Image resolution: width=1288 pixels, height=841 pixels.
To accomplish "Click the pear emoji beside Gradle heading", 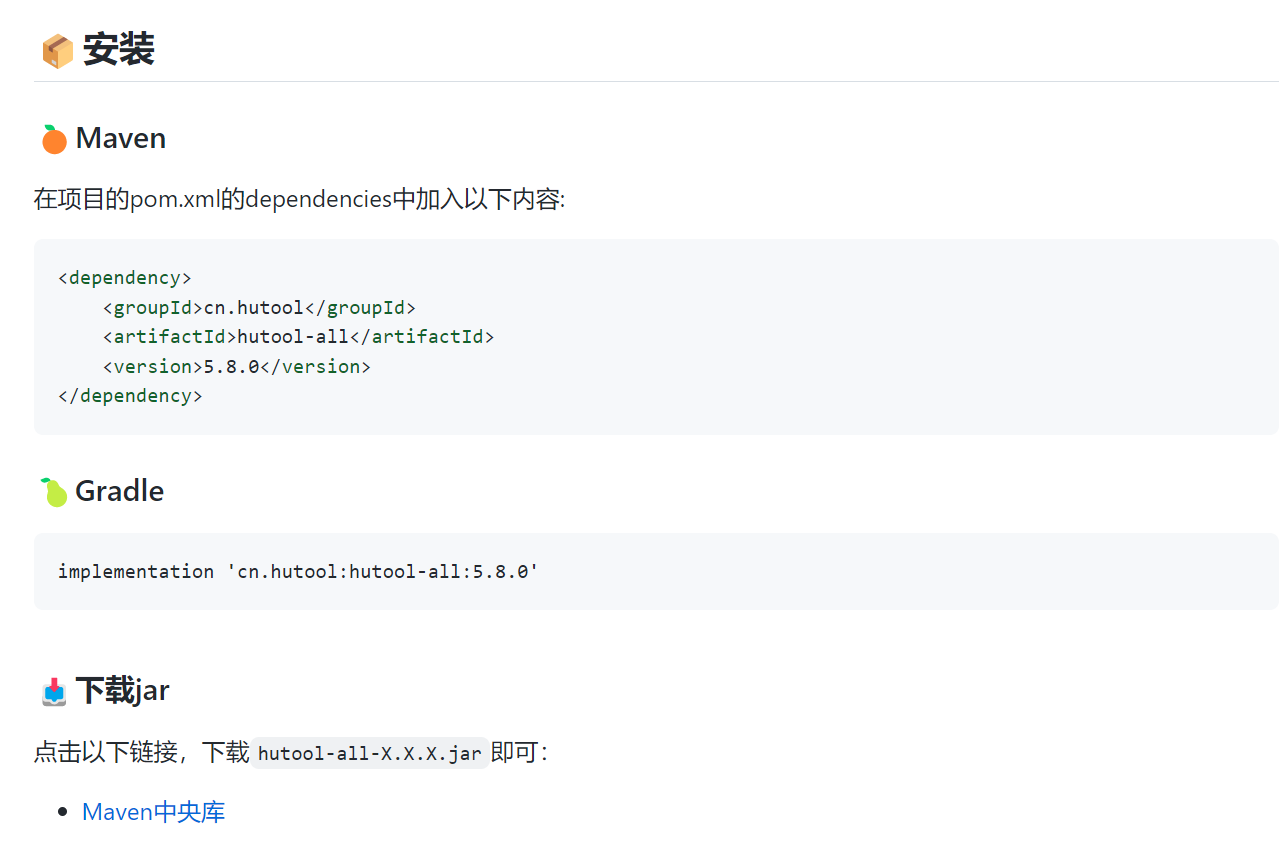I will click(x=54, y=492).
